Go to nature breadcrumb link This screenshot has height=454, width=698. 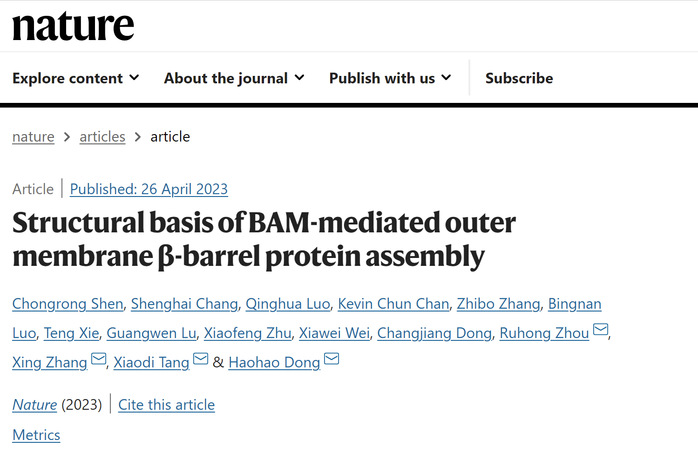pyautogui.click(x=33, y=137)
